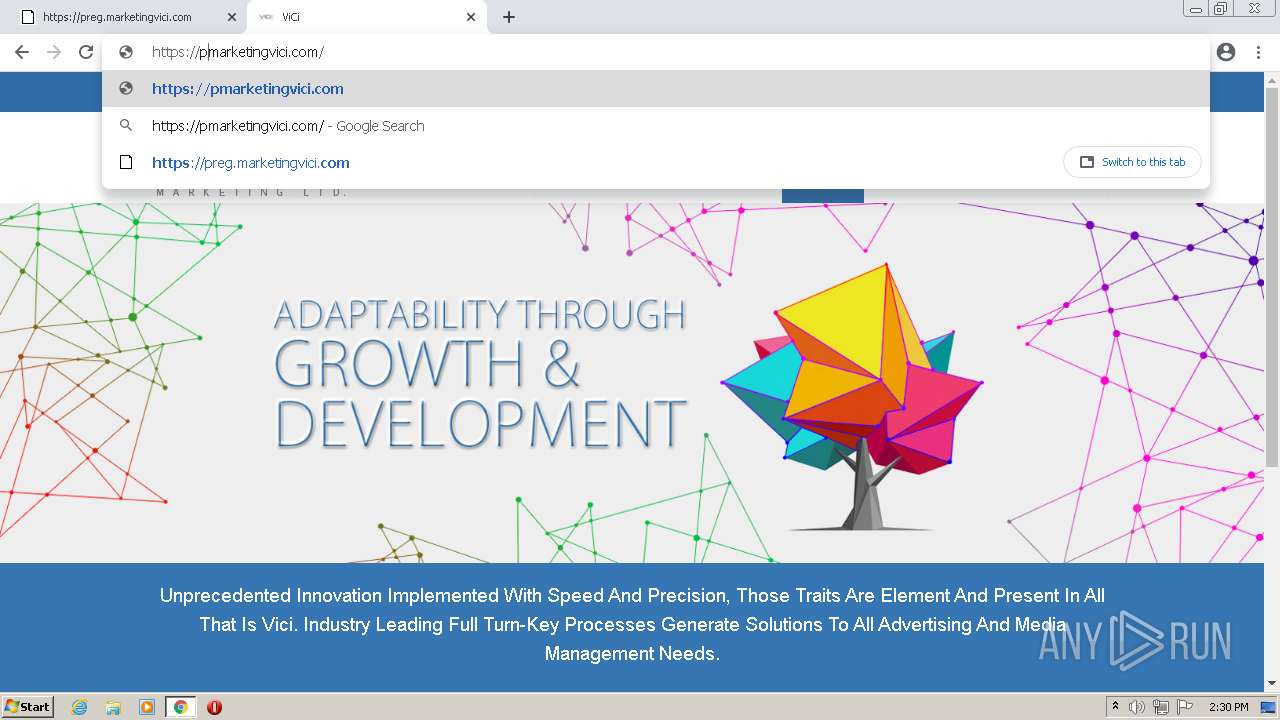
Task: Click the address bar URL text
Action: (x=238, y=52)
